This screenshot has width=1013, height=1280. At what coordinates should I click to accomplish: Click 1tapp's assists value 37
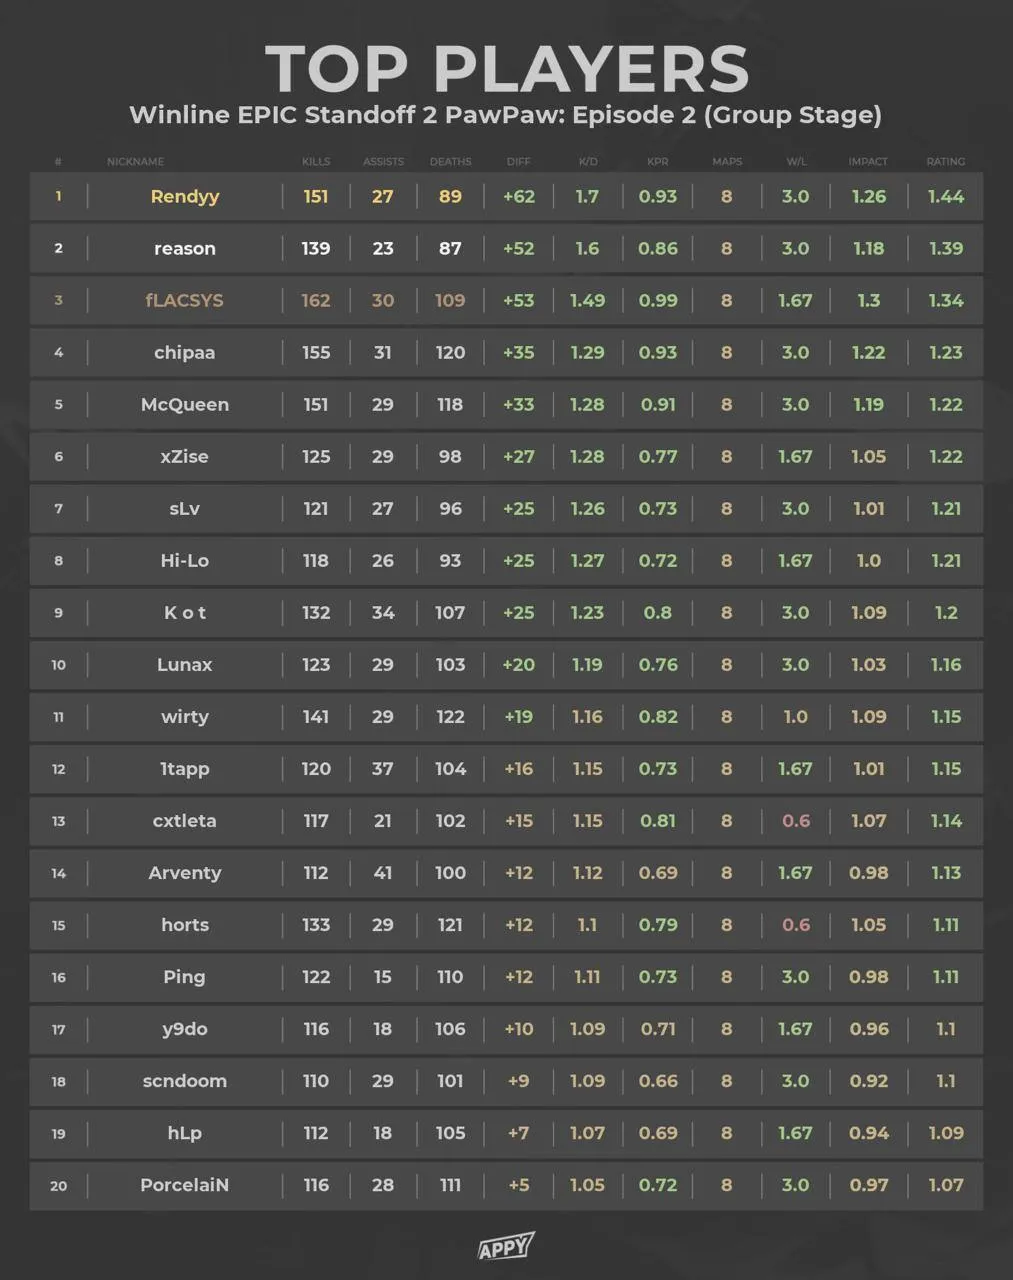[x=383, y=769]
